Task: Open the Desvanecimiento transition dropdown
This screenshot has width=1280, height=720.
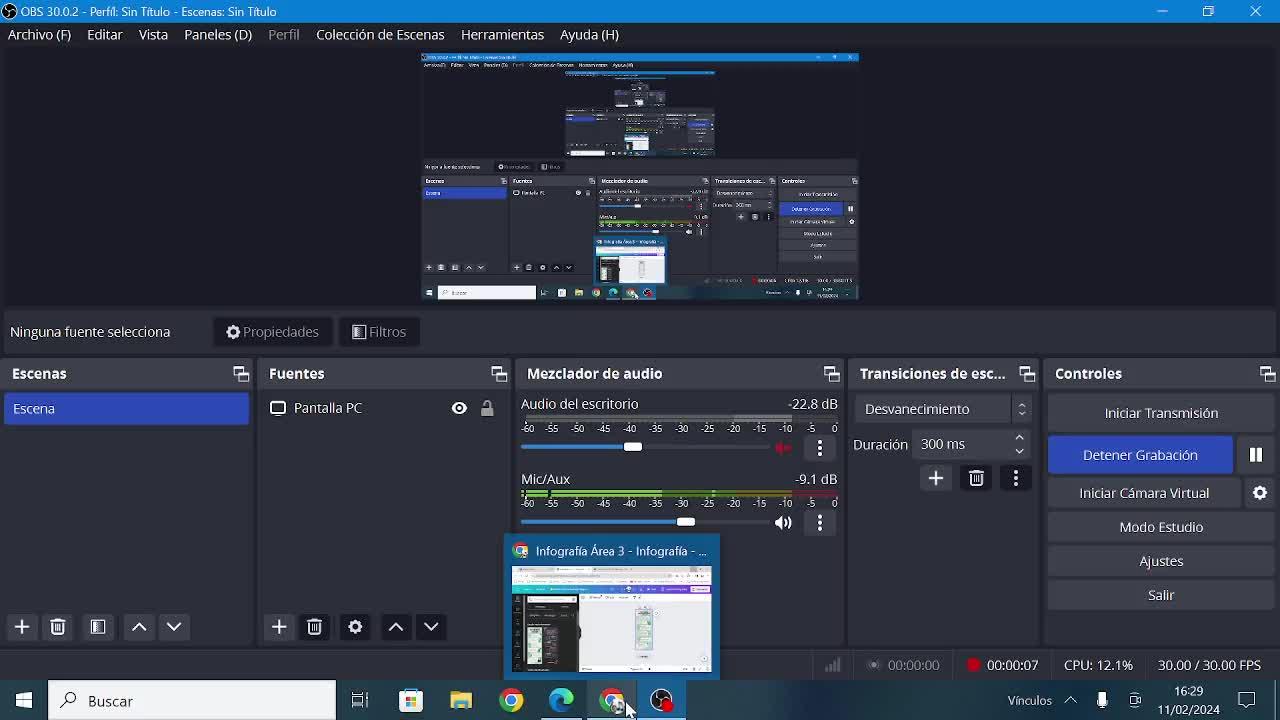Action: click(942, 409)
